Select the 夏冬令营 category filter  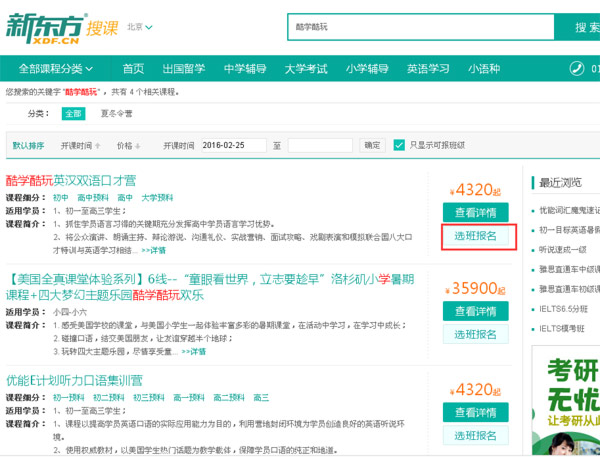pos(116,114)
